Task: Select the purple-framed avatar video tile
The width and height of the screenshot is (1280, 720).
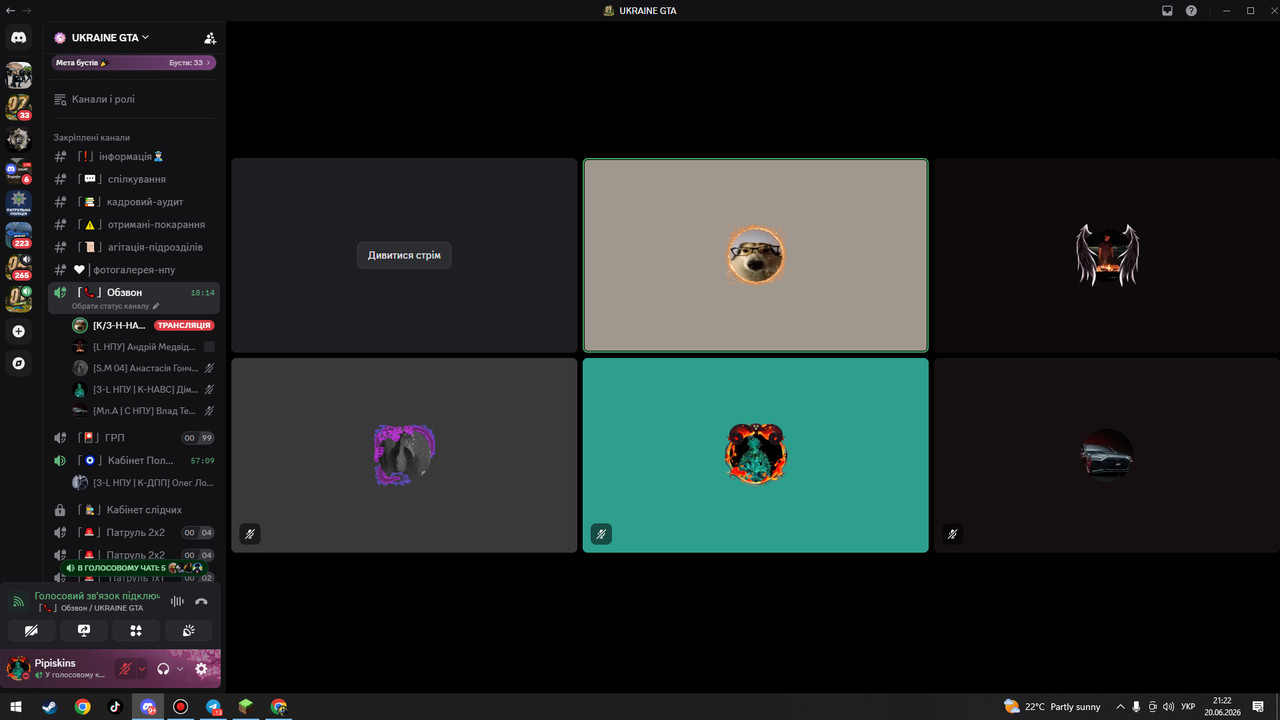Action: (404, 455)
